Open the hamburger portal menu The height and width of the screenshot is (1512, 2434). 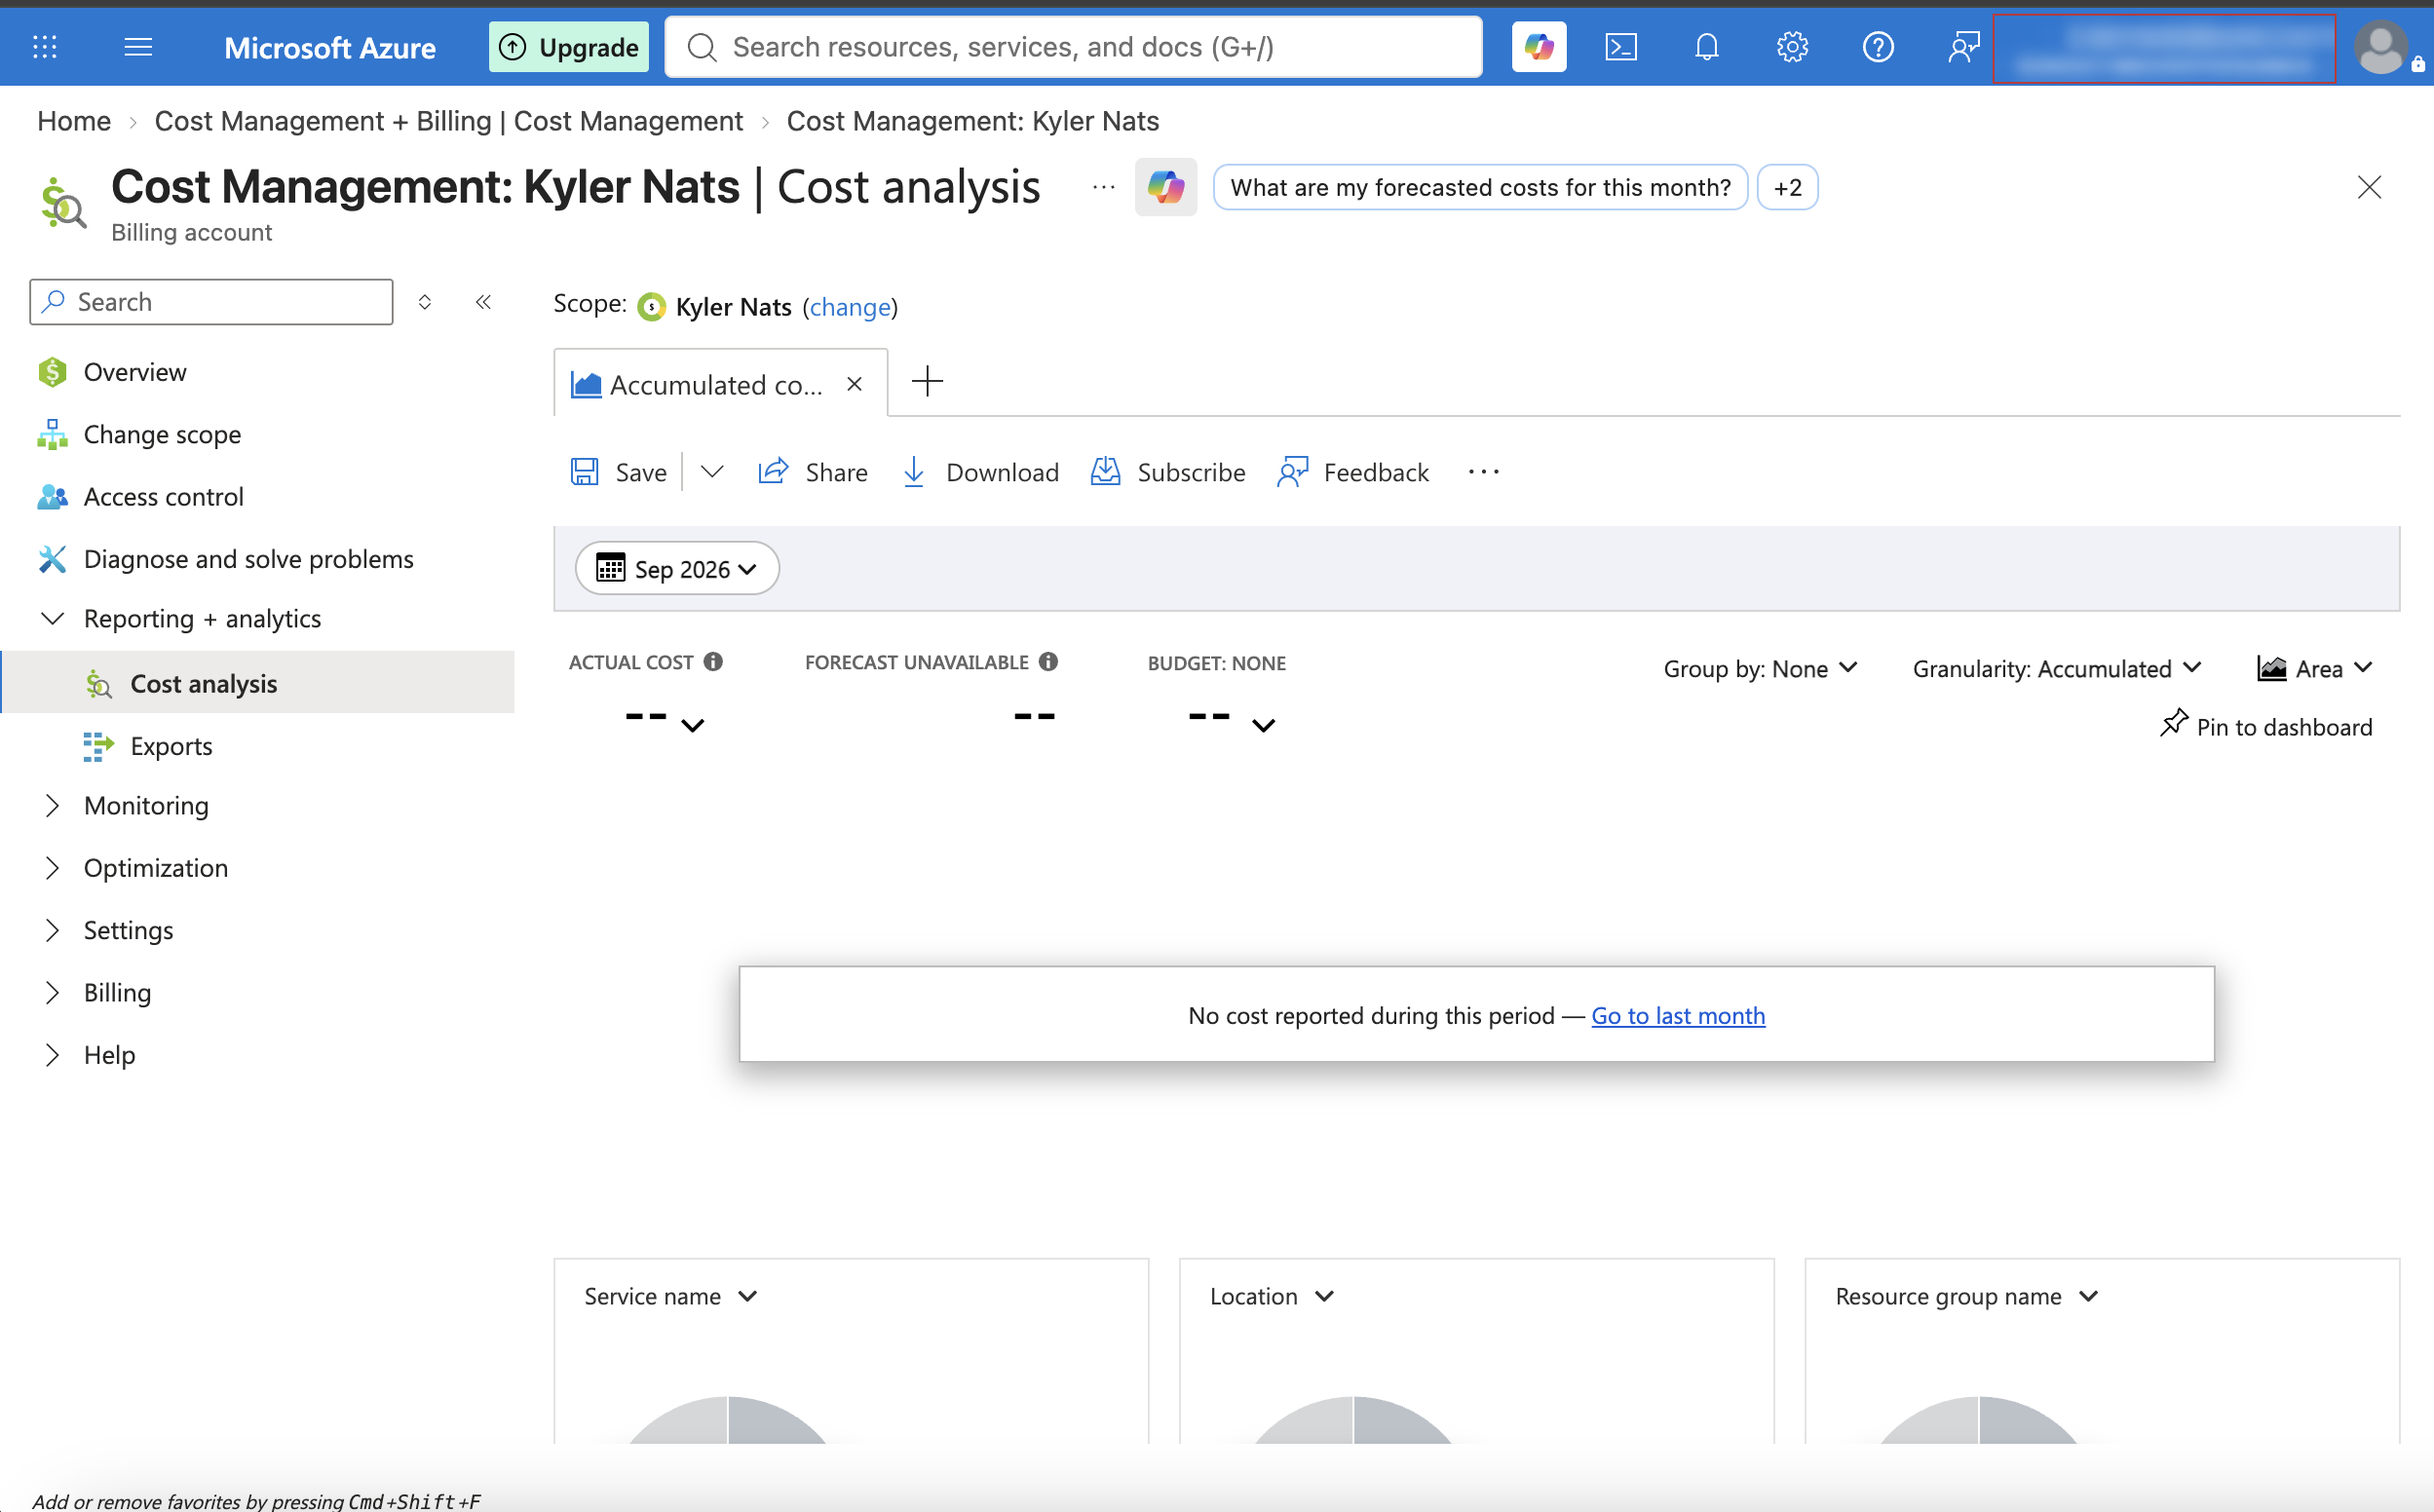coord(138,47)
